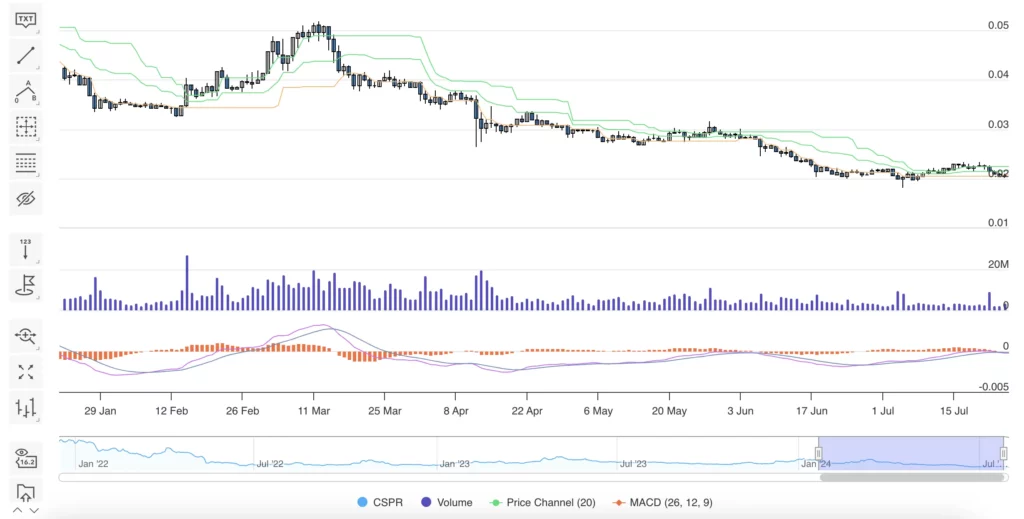This screenshot has width=1024, height=519.
Task: Open submenu arrow of the flag tool
Action: pyautogui.click(x=38, y=296)
